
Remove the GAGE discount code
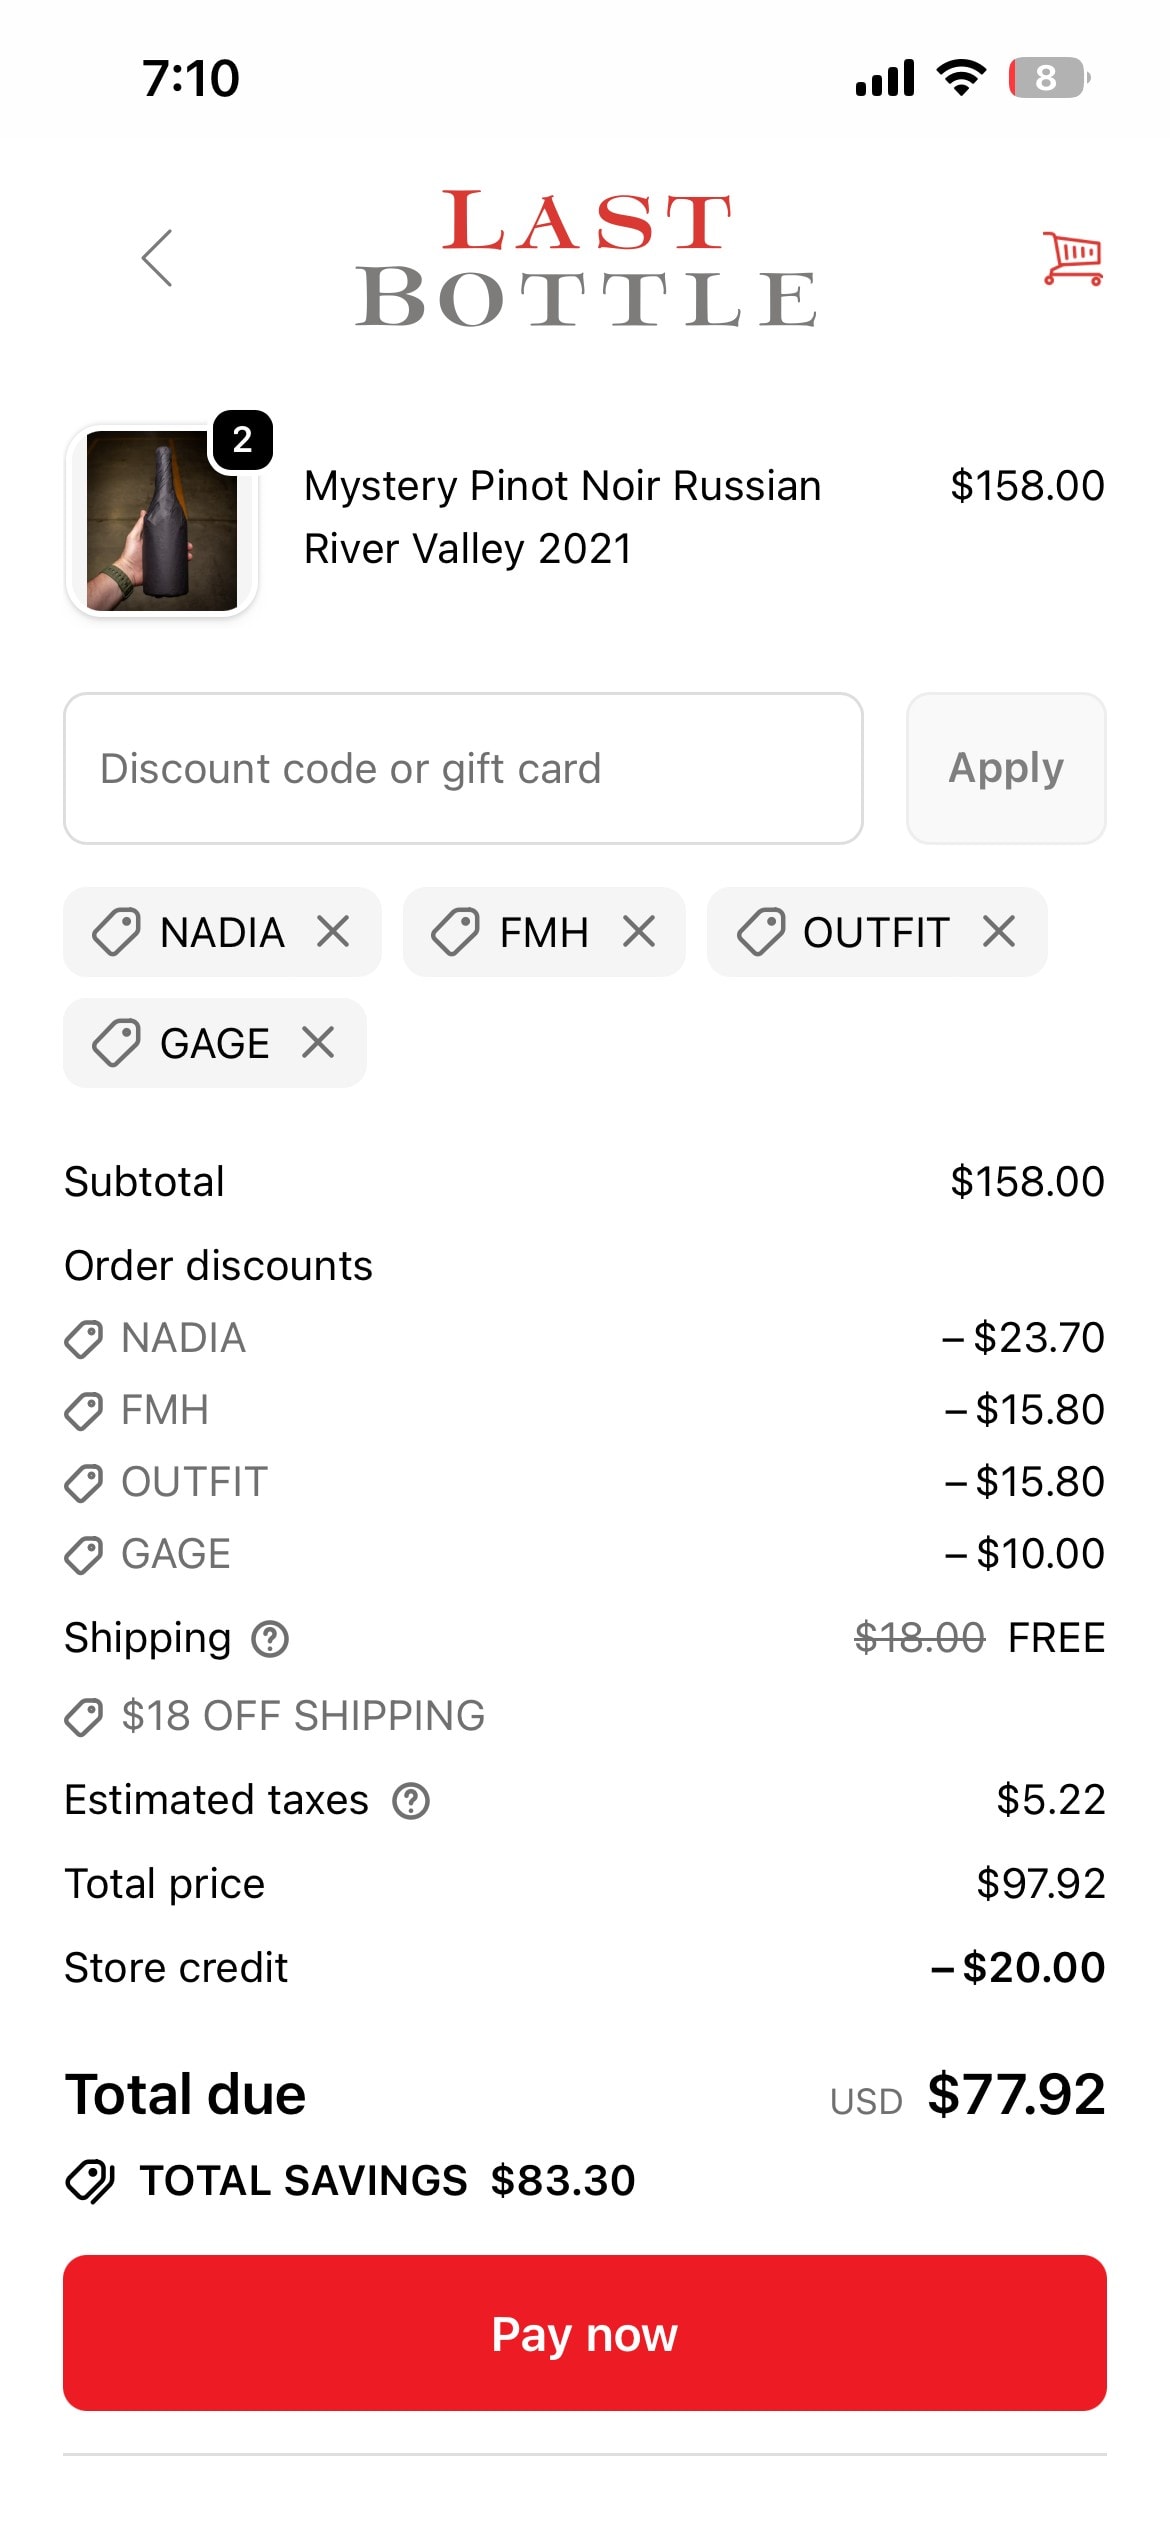(318, 1043)
